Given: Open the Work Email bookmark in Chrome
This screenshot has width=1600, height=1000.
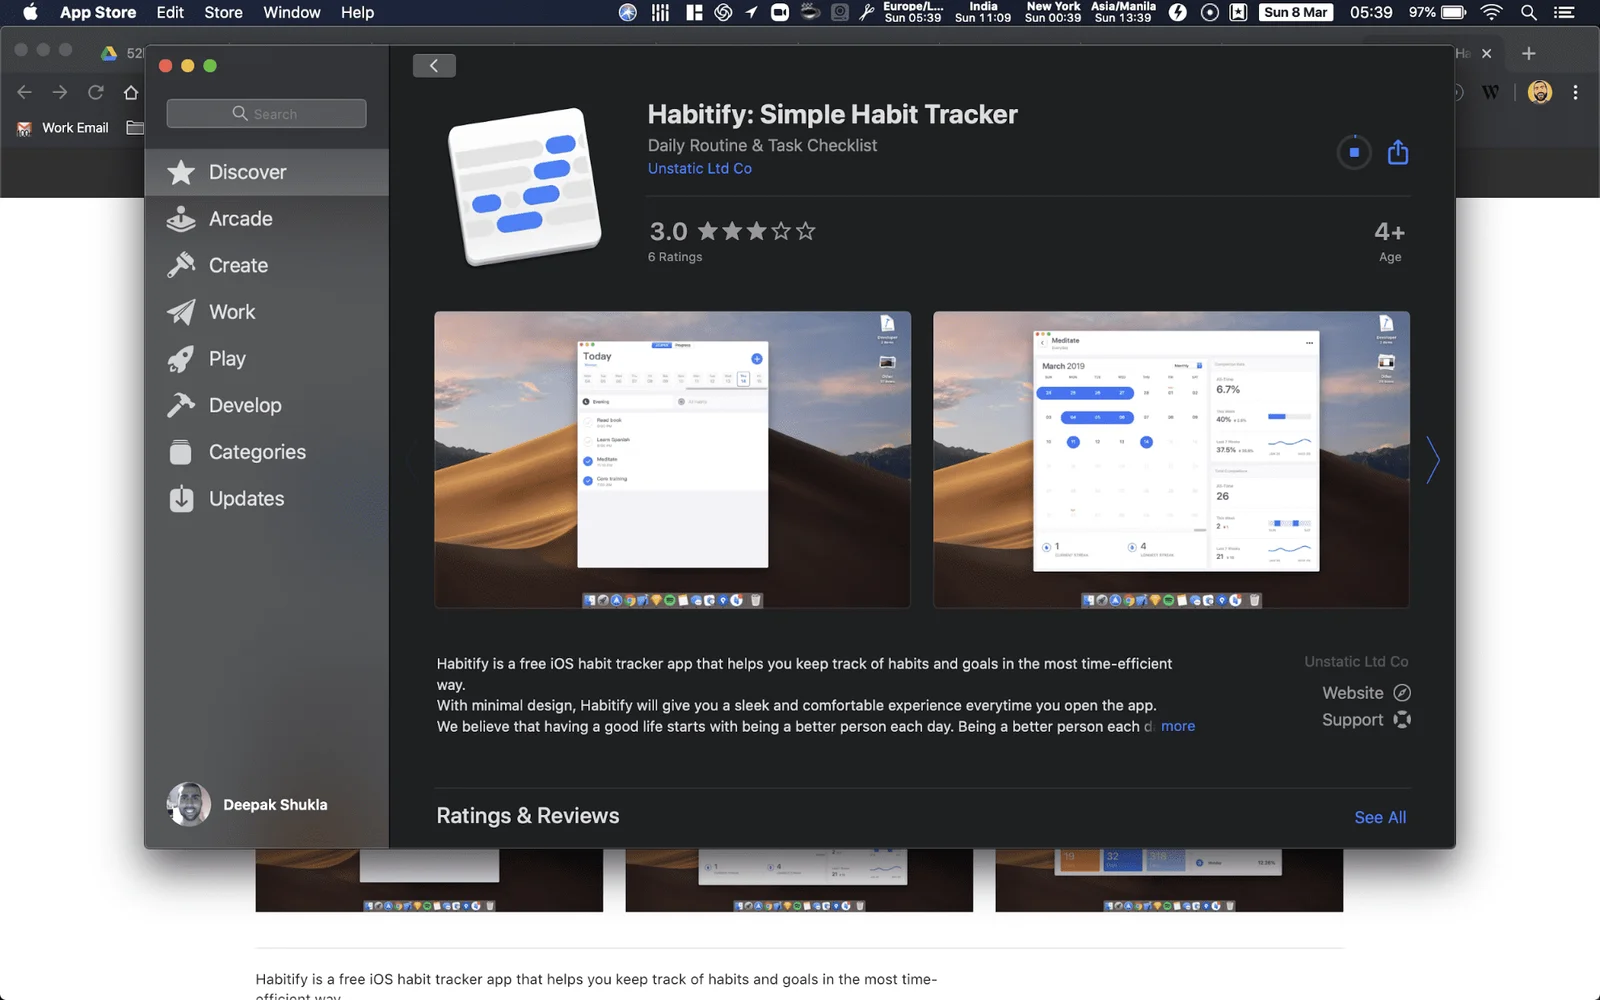Looking at the screenshot, I should coord(63,128).
